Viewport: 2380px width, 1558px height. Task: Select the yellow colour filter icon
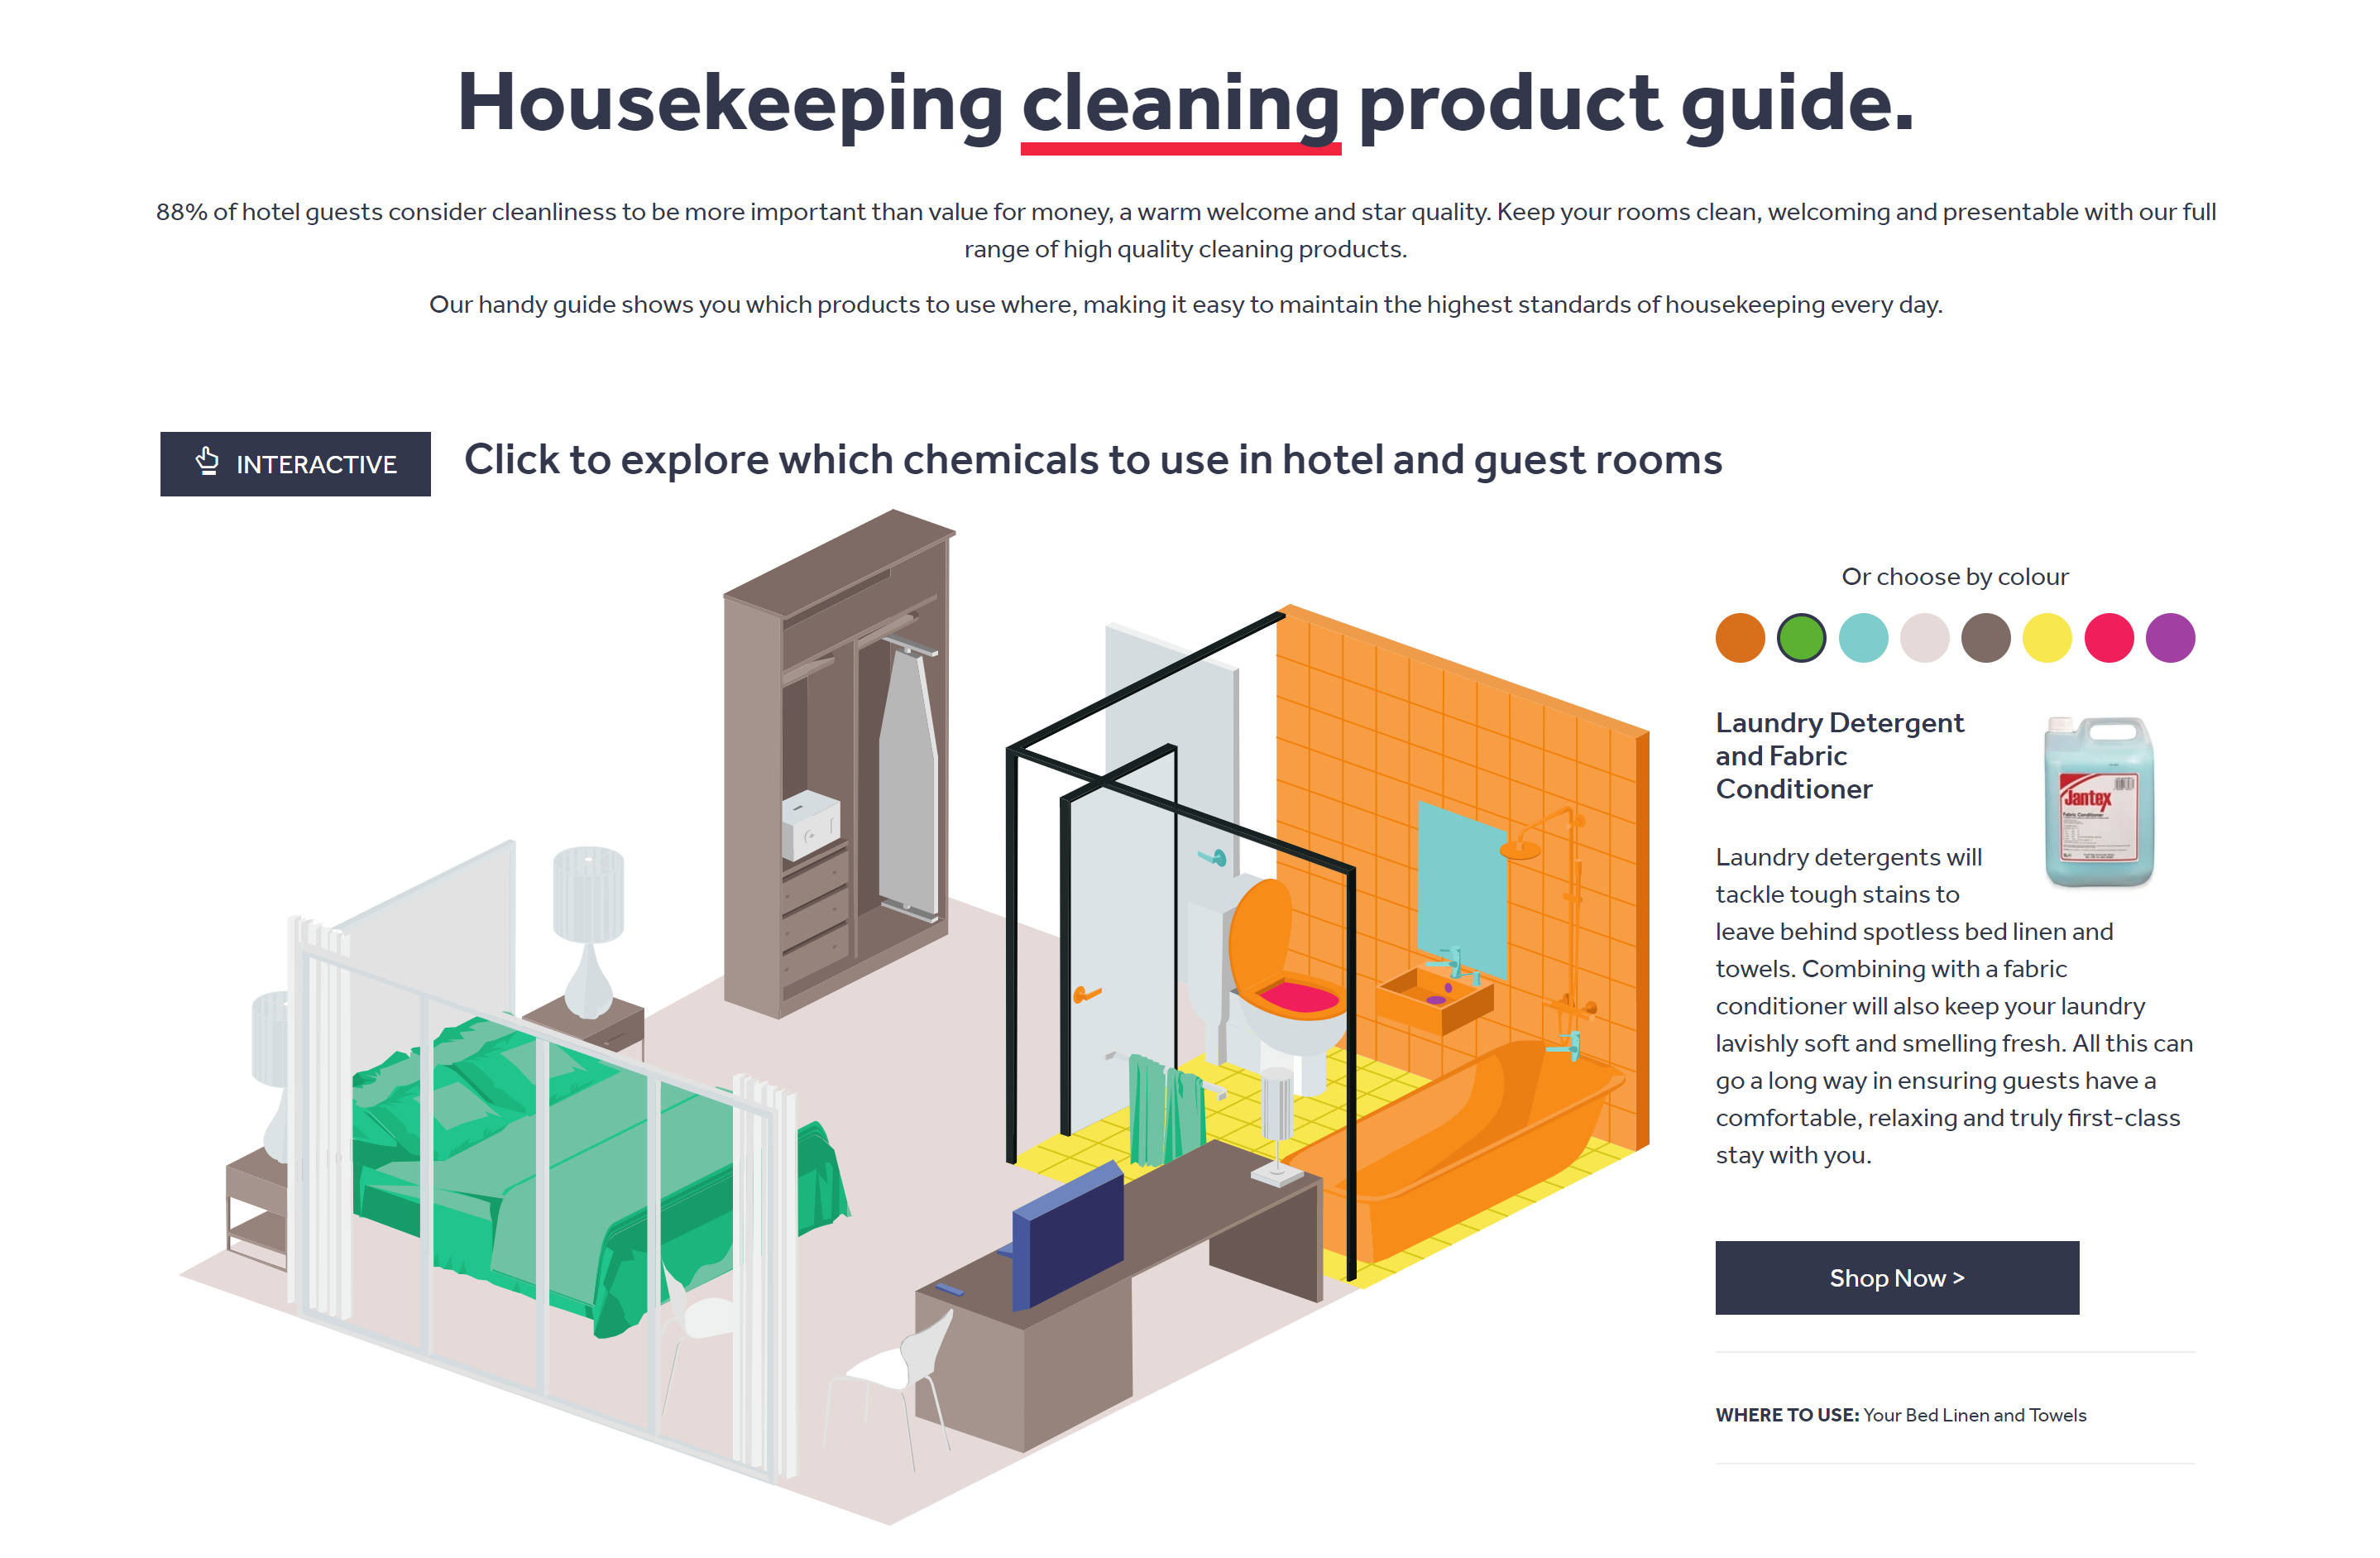[2050, 635]
